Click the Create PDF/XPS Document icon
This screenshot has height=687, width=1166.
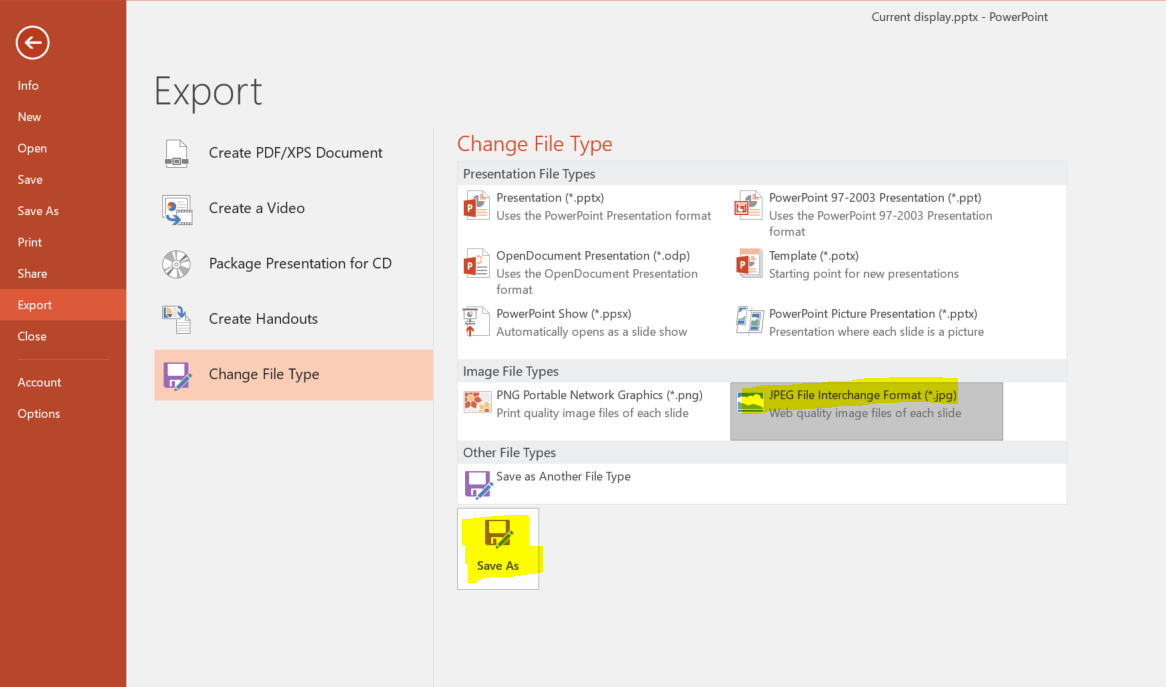tap(176, 153)
